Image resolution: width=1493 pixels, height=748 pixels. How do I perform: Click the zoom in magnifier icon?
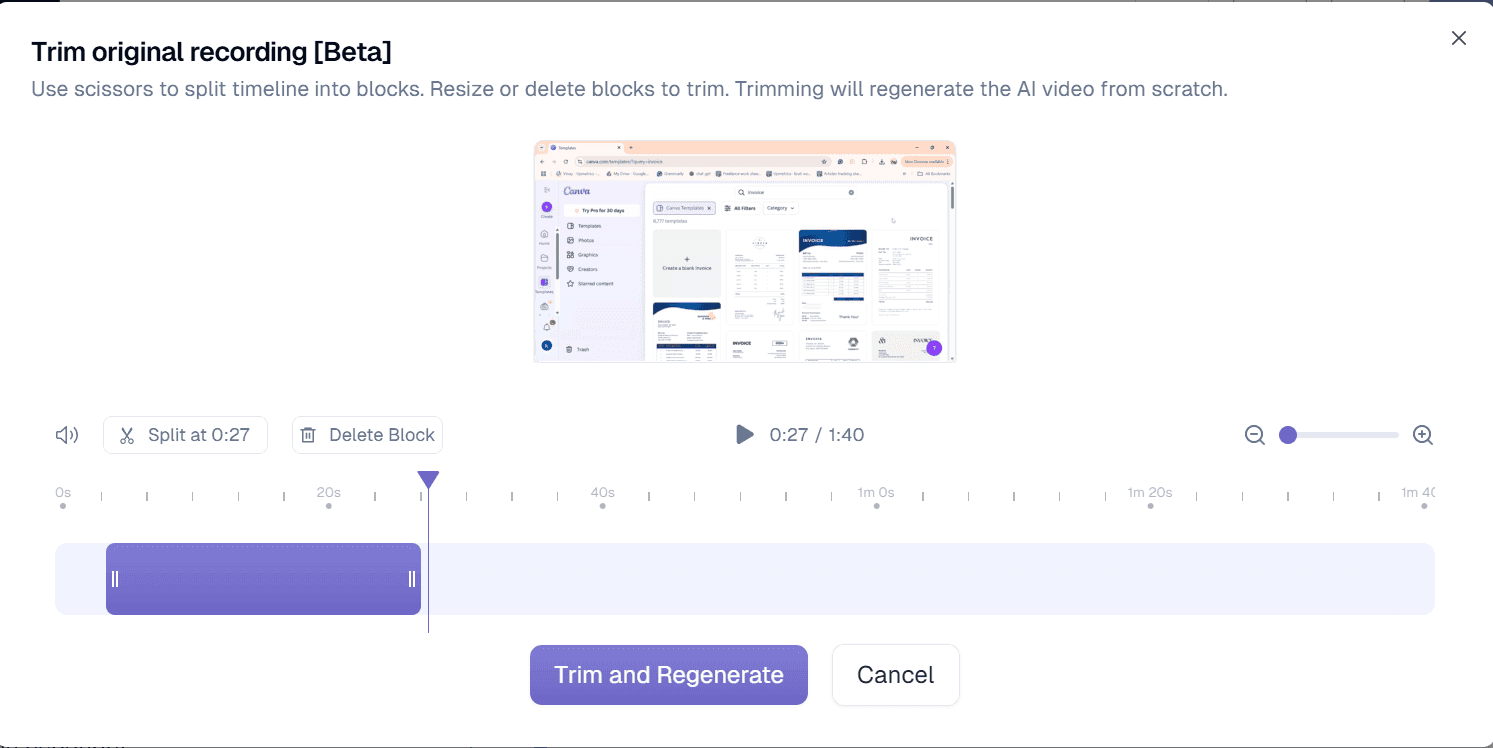pyautogui.click(x=1422, y=434)
